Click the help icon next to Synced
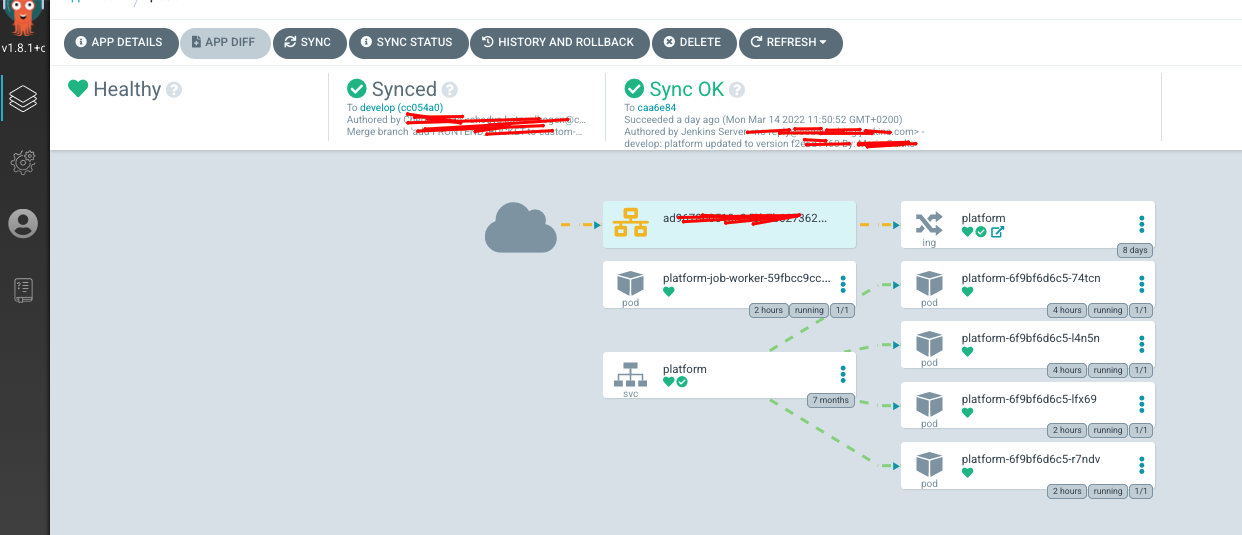 450,90
